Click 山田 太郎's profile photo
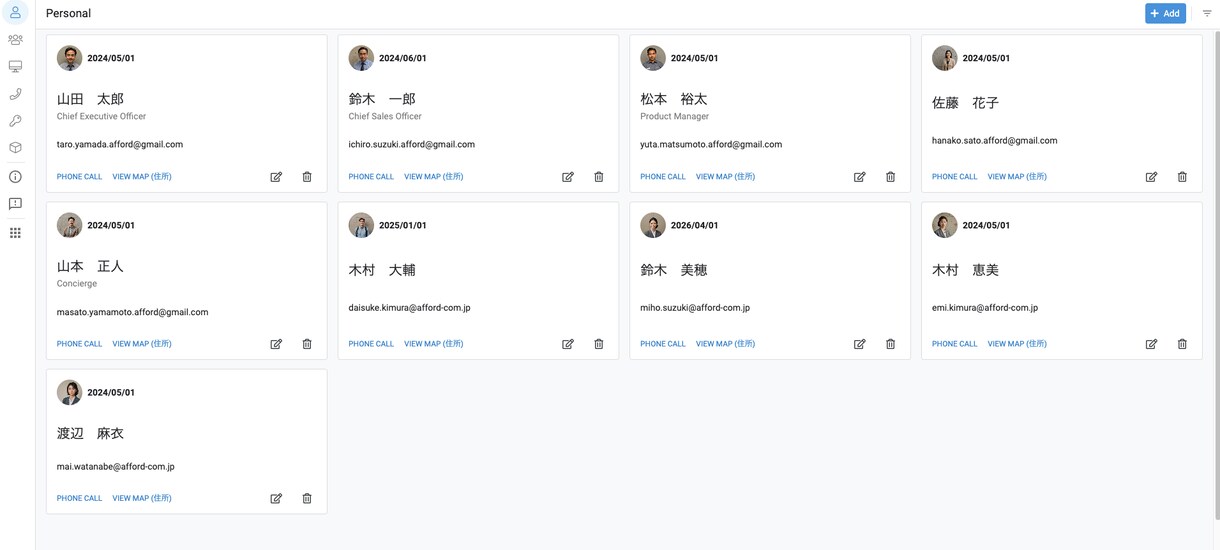This screenshot has height=550, width=1220. pos(69,58)
